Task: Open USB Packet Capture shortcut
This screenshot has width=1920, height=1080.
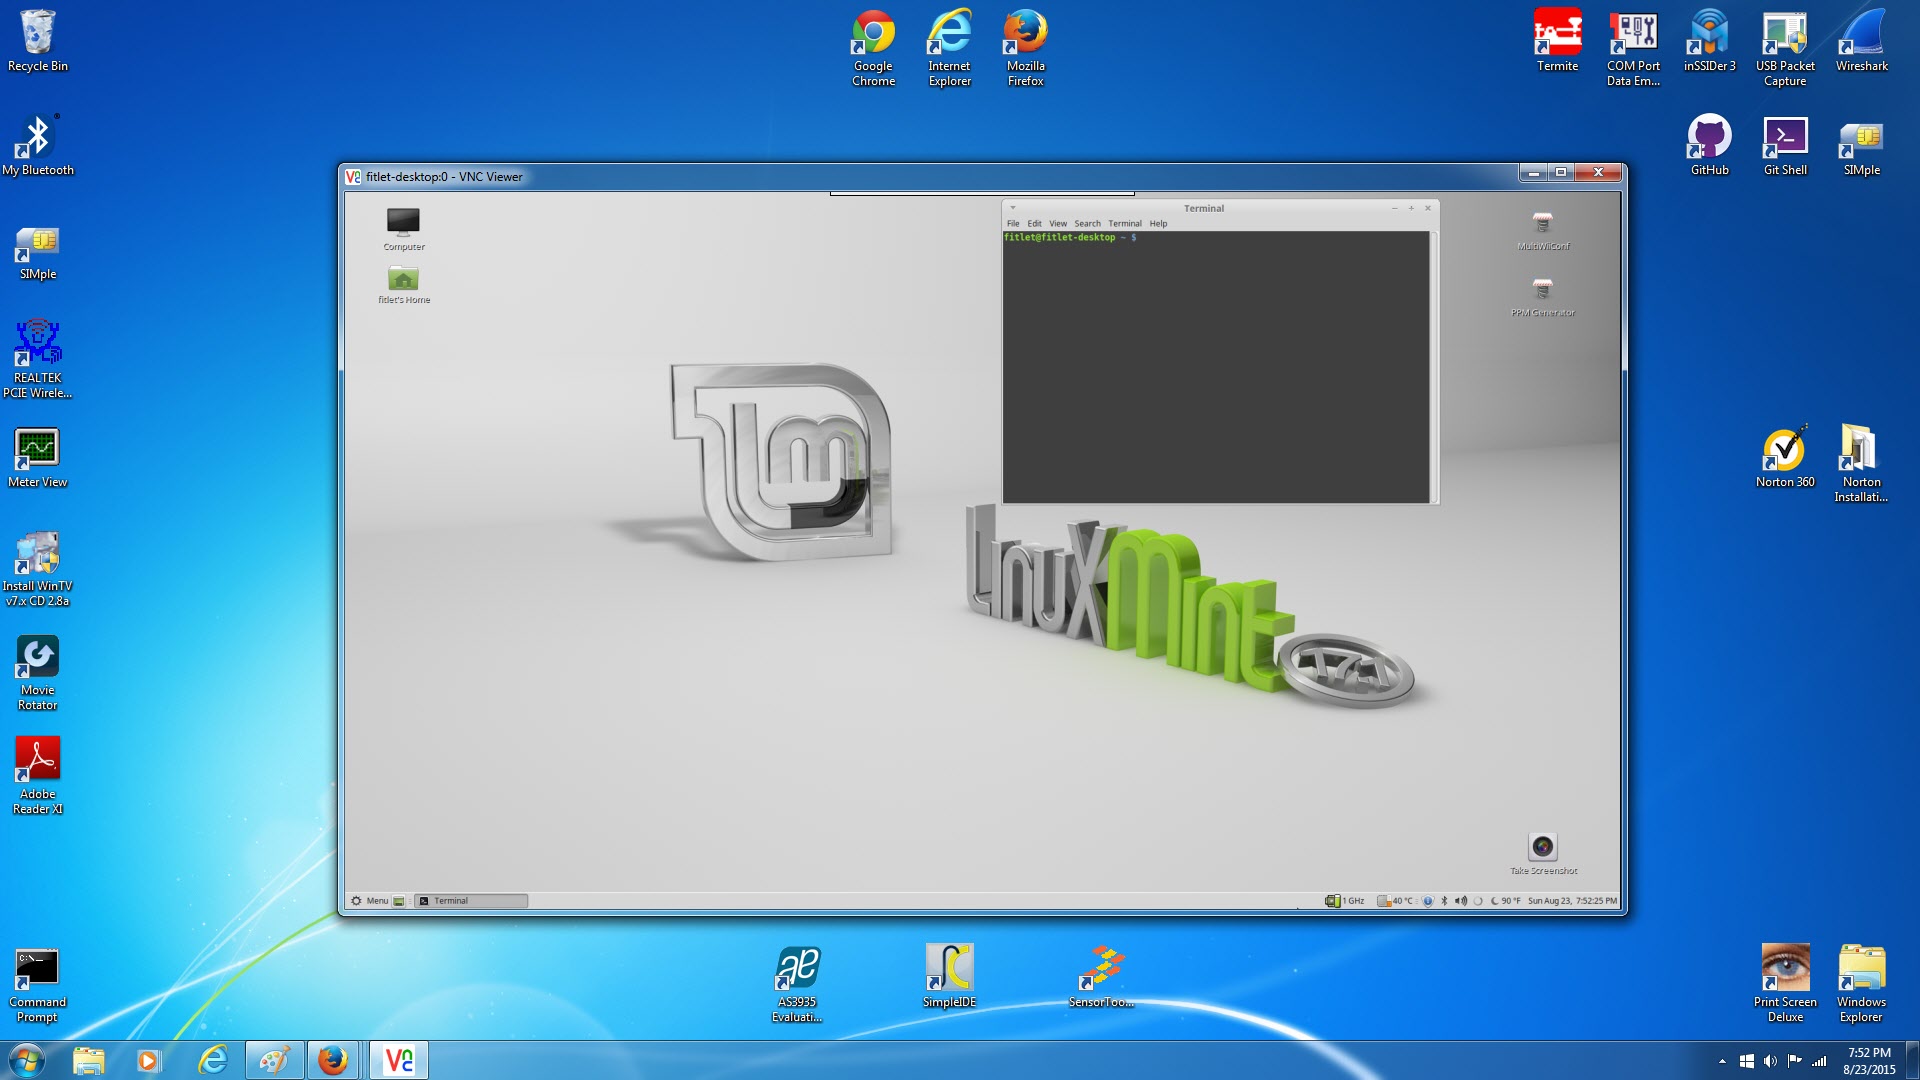Action: click(1785, 48)
